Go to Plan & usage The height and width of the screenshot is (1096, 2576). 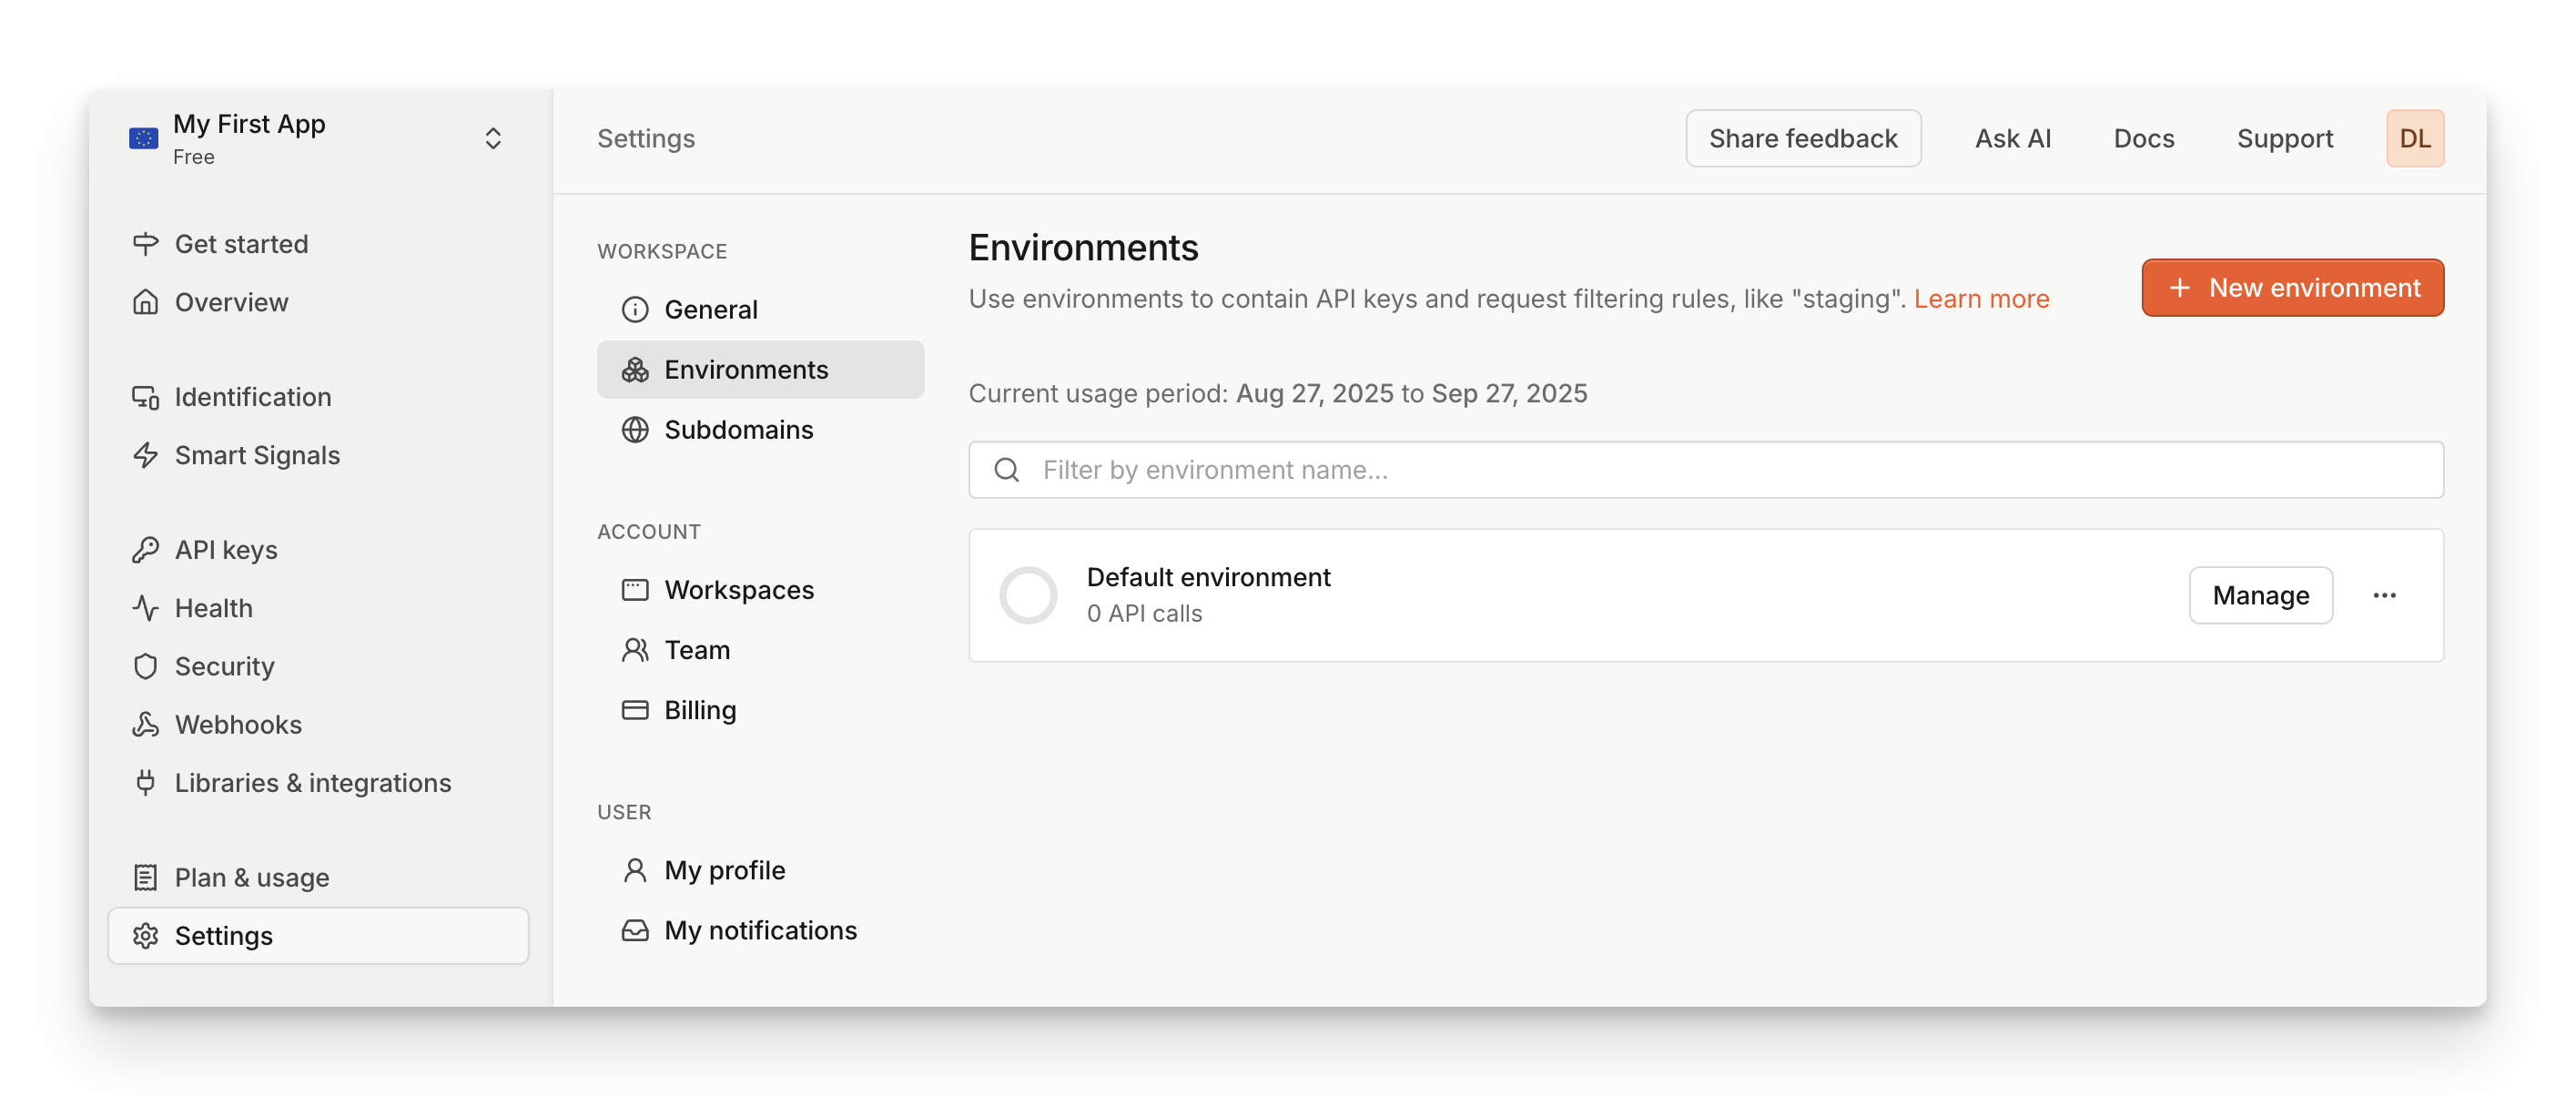point(251,877)
